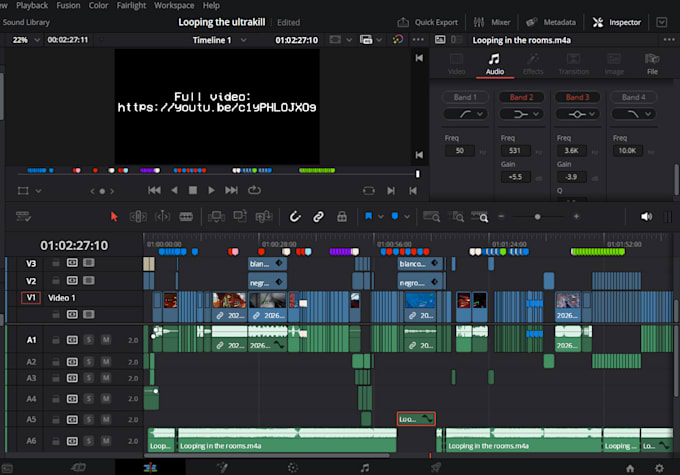Image resolution: width=680 pixels, height=475 pixels.
Task: Go to first frame
Action: (x=154, y=190)
